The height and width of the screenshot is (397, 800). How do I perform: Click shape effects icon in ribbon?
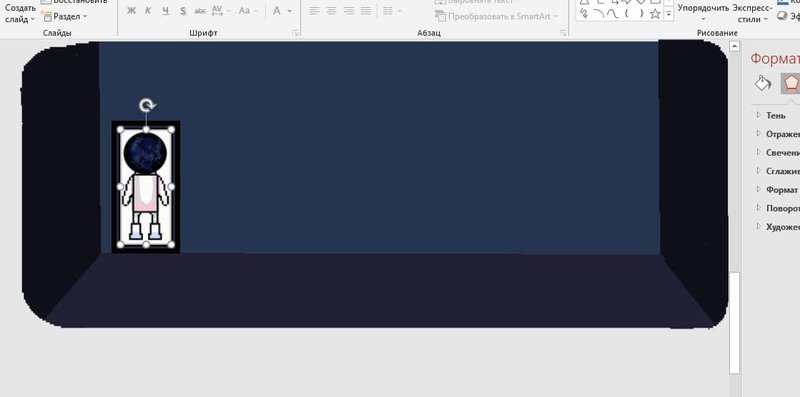coord(781,16)
